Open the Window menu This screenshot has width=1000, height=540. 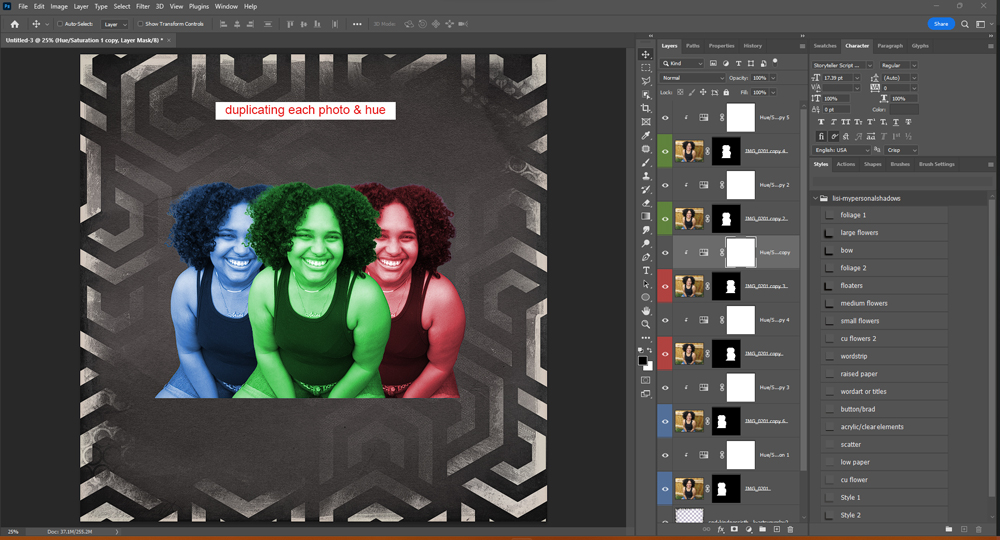point(226,6)
